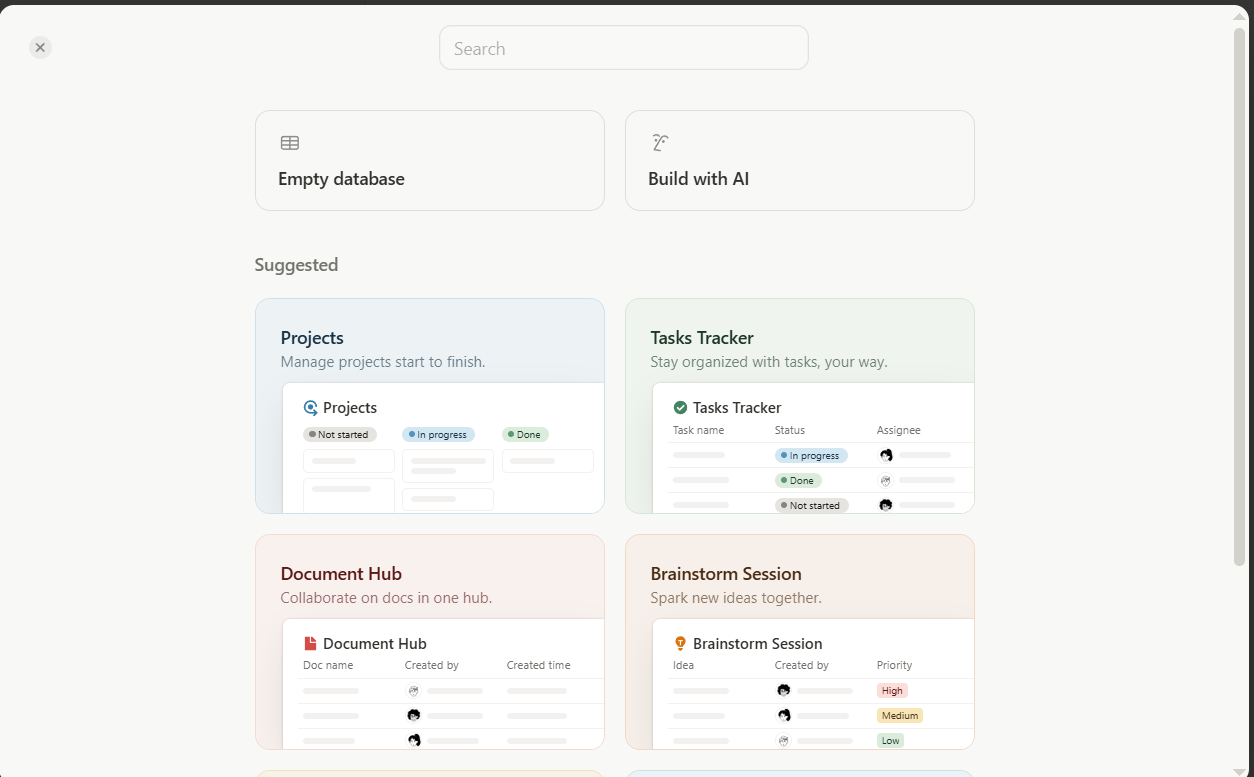The image size is (1254, 777).
Task: Click the Search input field
Action: coord(623,48)
